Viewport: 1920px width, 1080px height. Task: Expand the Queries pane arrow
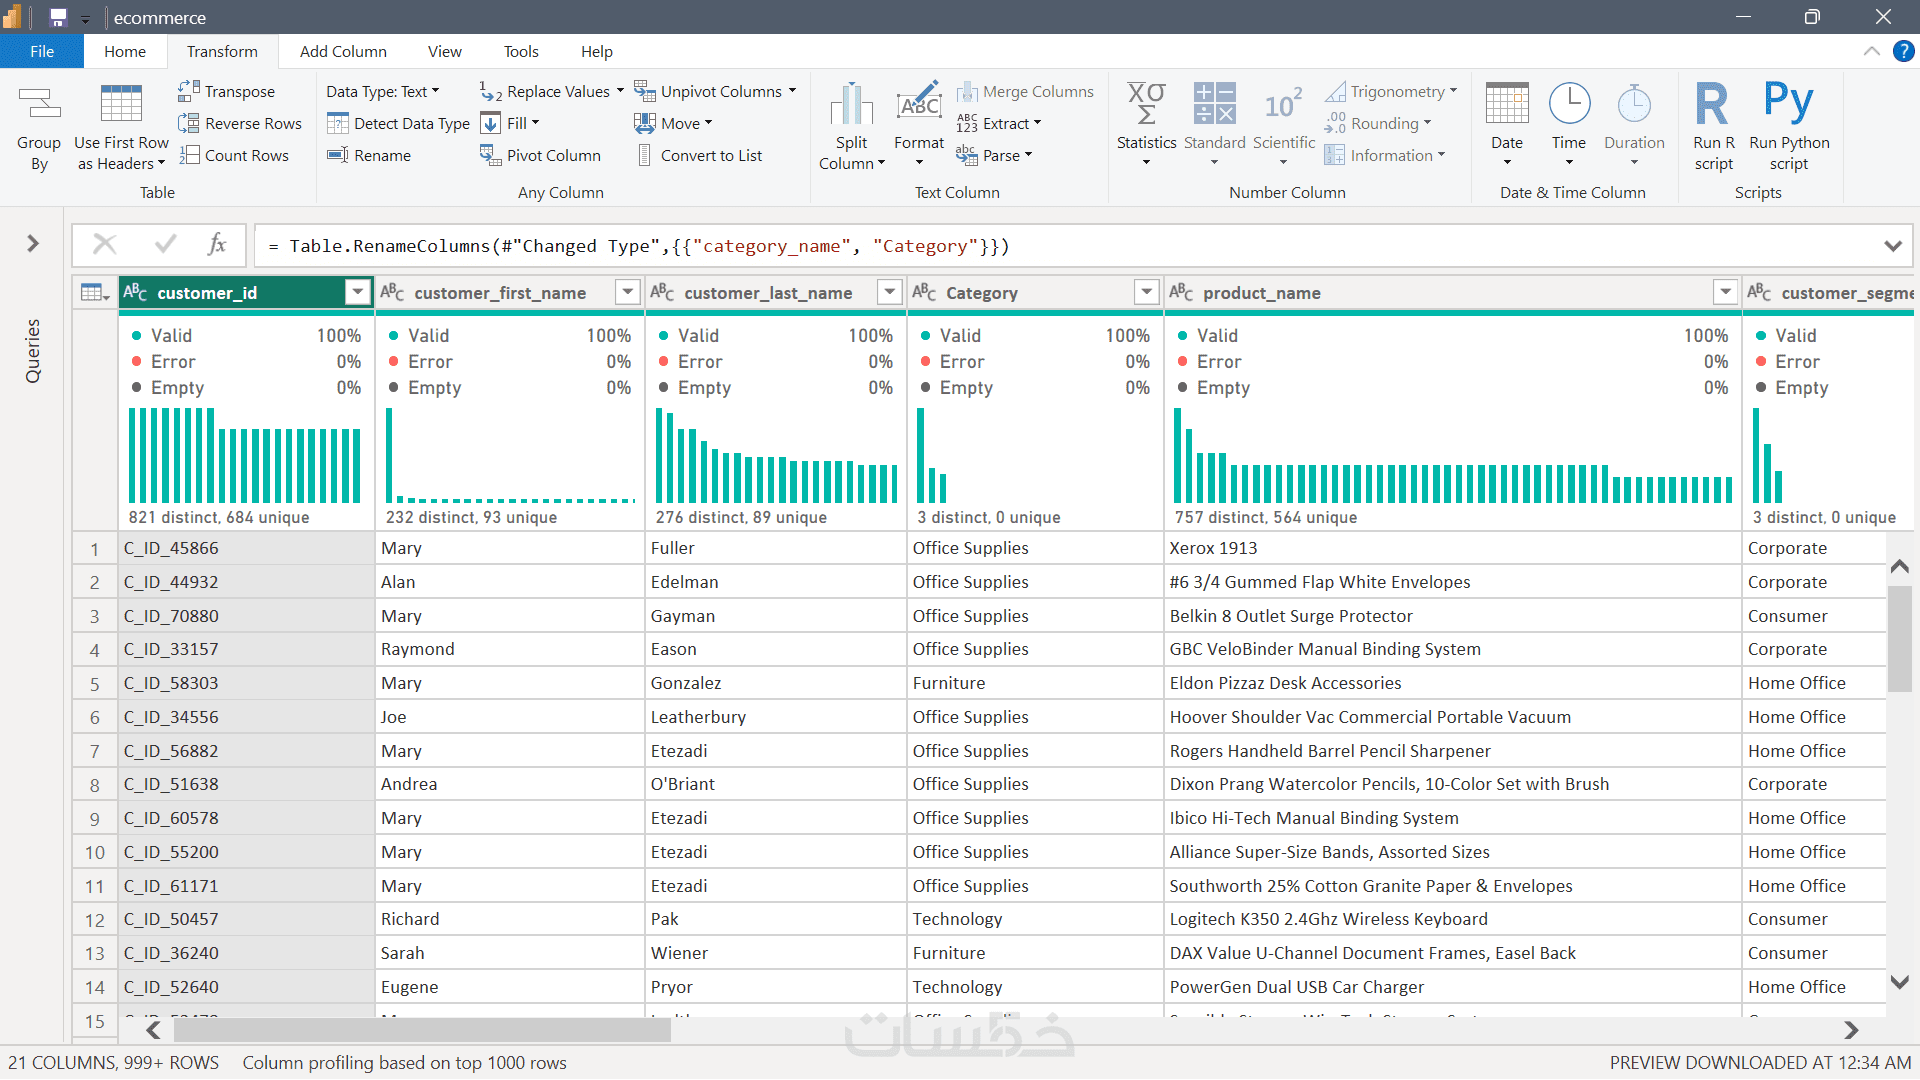[33, 244]
